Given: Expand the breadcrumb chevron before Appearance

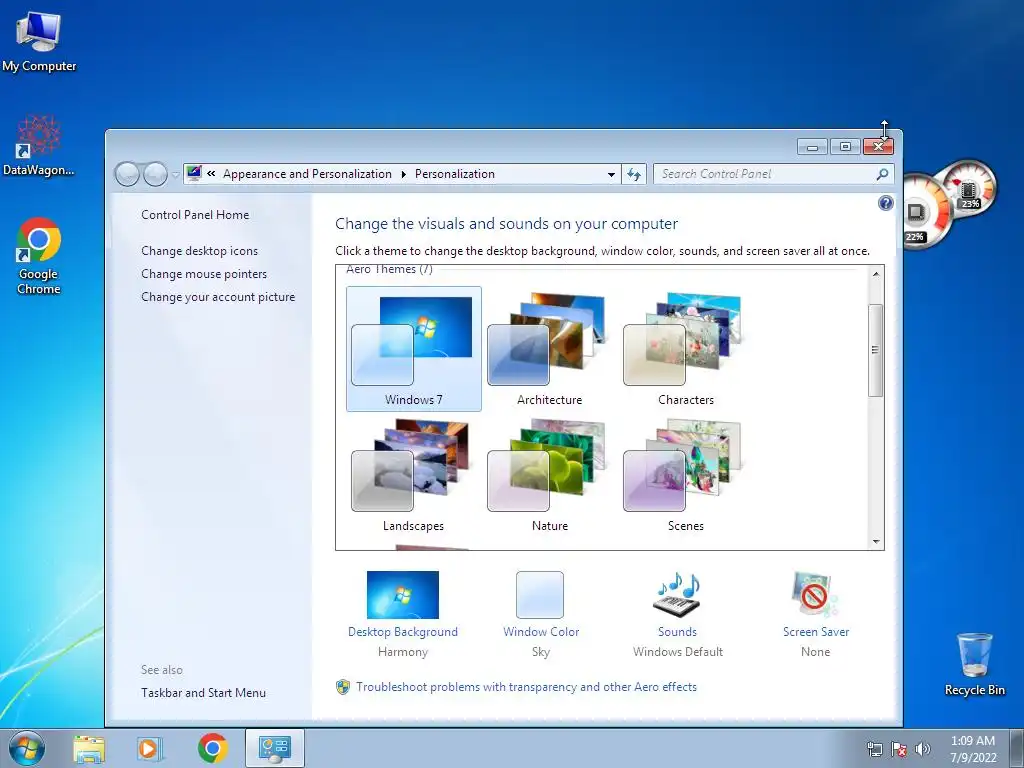Looking at the screenshot, I should coord(211,174).
